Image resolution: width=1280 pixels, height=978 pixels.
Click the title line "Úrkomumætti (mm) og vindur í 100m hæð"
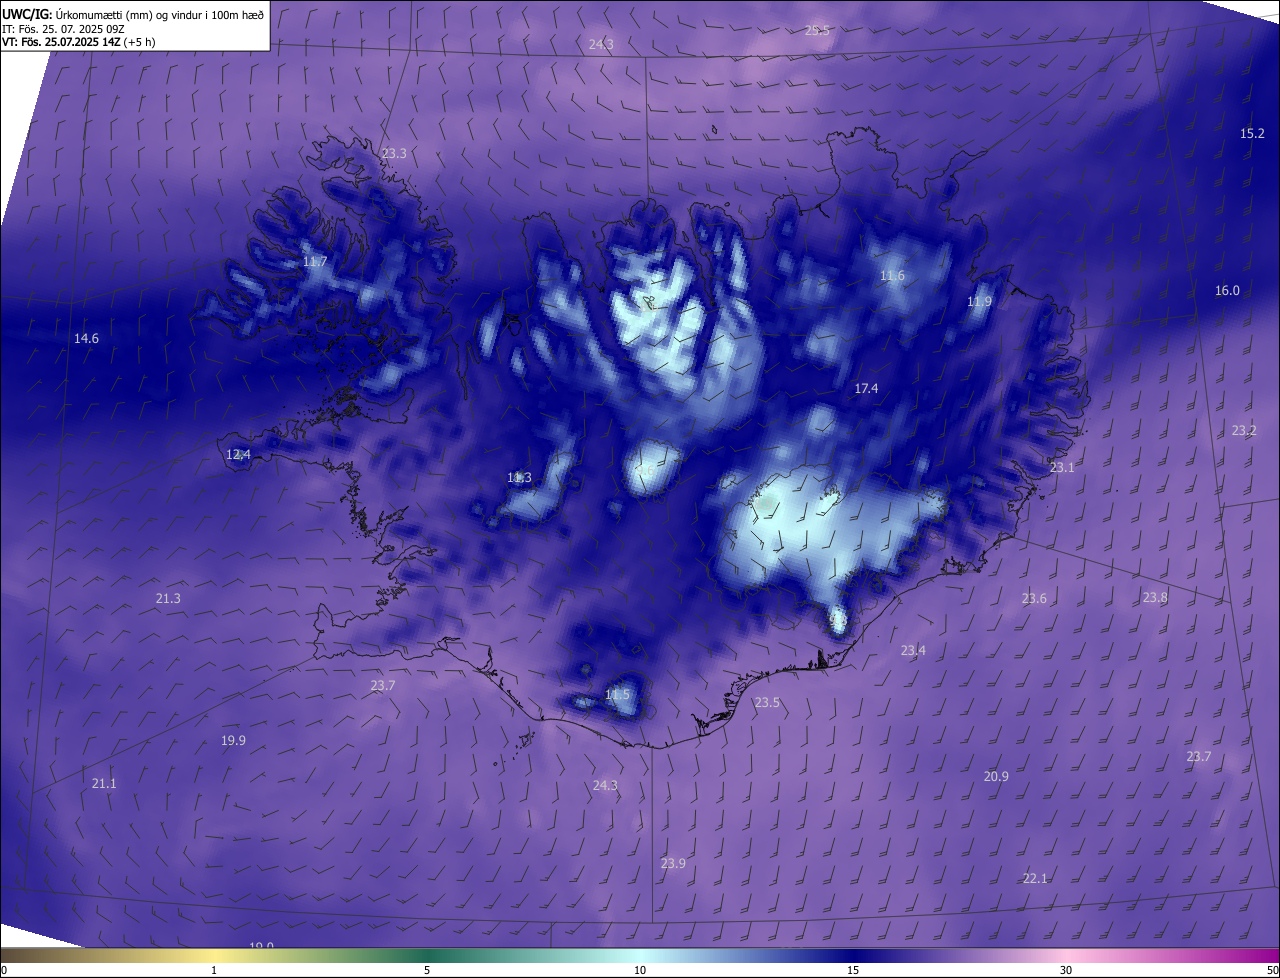tap(158, 14)
